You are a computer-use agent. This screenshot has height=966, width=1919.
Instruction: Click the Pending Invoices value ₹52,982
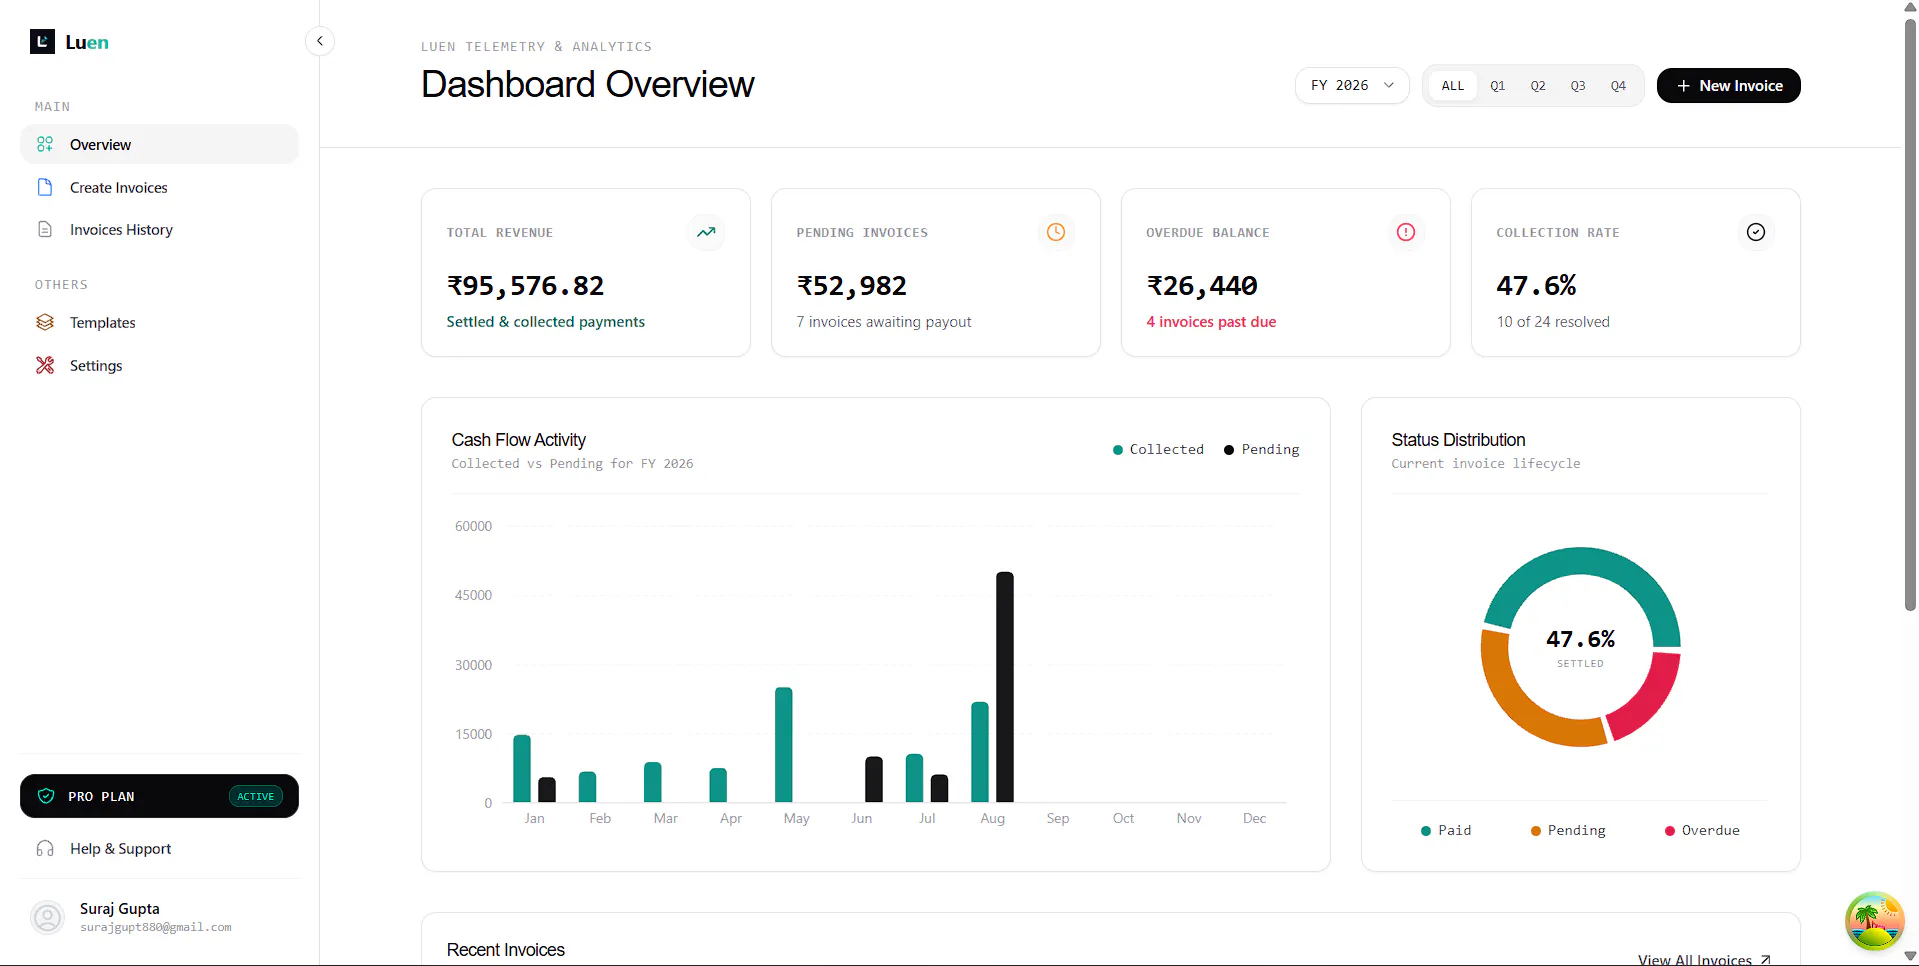[852, 286]
